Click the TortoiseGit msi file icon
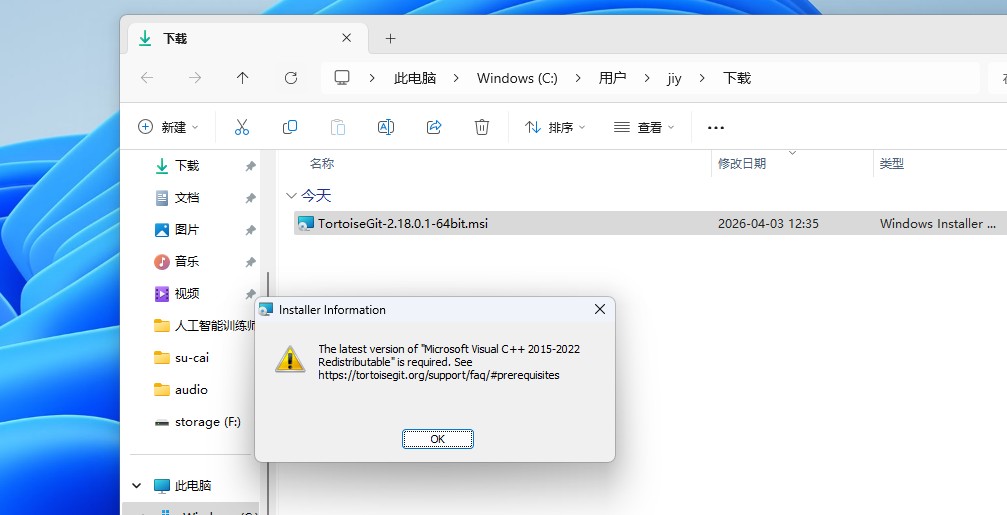The height and width of the screenshot is (515, 1007). click(x=306, y=223)
